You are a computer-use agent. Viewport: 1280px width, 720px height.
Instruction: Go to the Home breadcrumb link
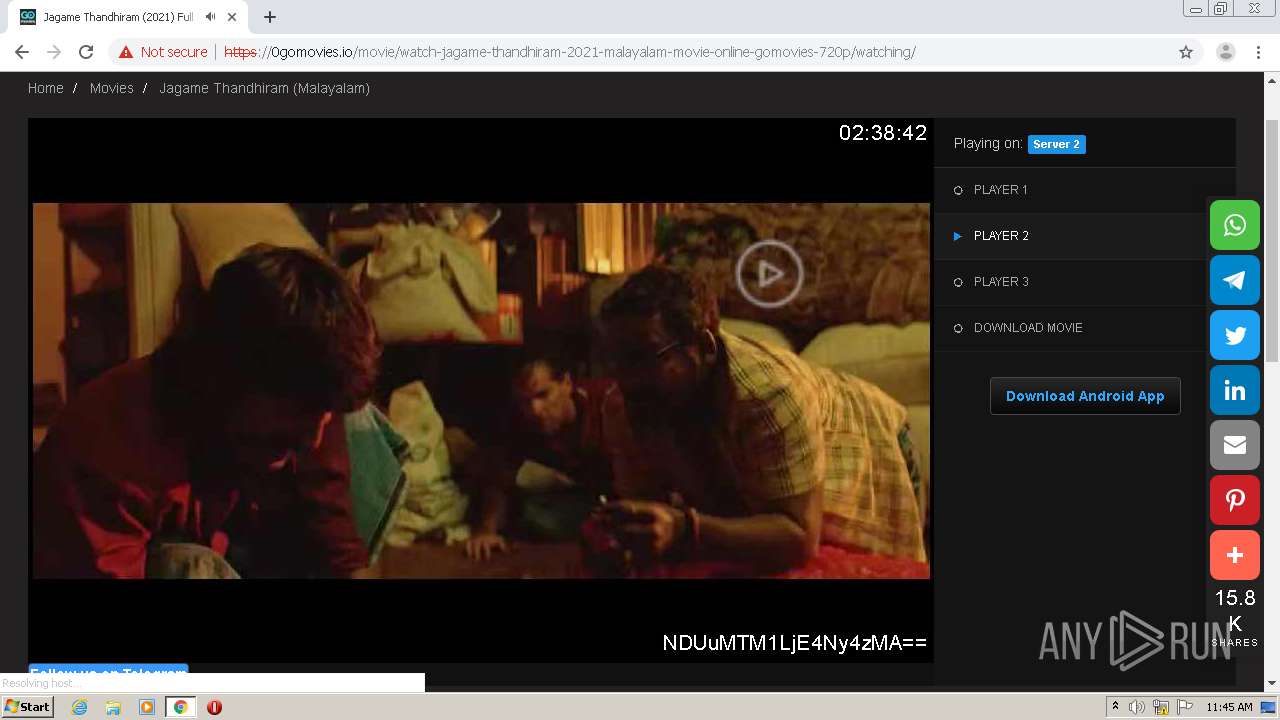point(46,88)
